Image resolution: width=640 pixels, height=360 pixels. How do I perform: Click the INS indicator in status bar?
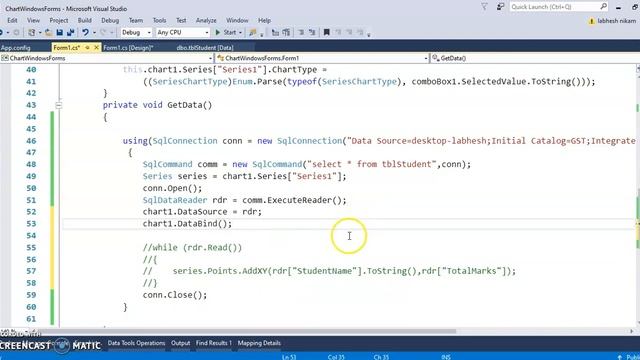tap(446, 357)
